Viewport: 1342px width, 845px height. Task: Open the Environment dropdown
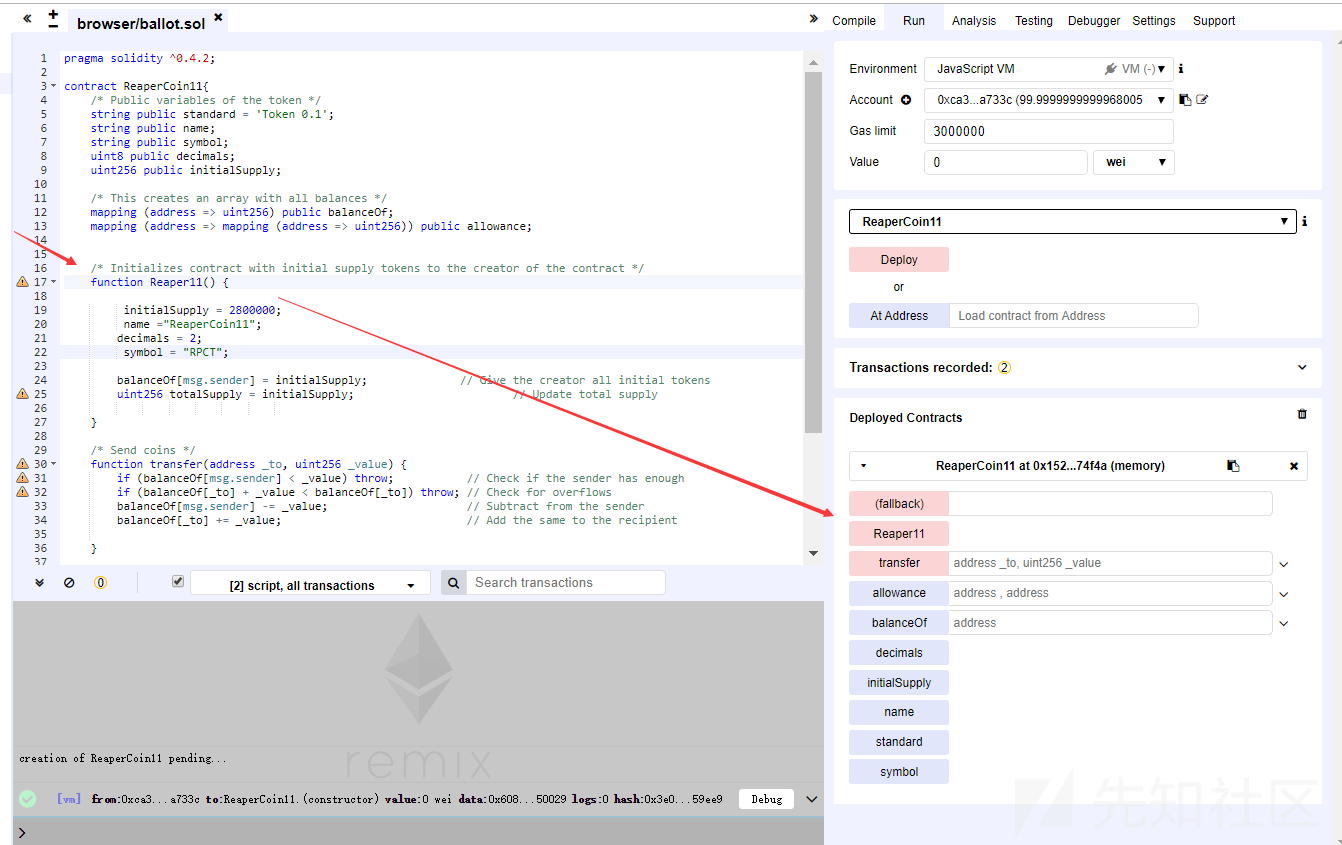coord(1048,69)
